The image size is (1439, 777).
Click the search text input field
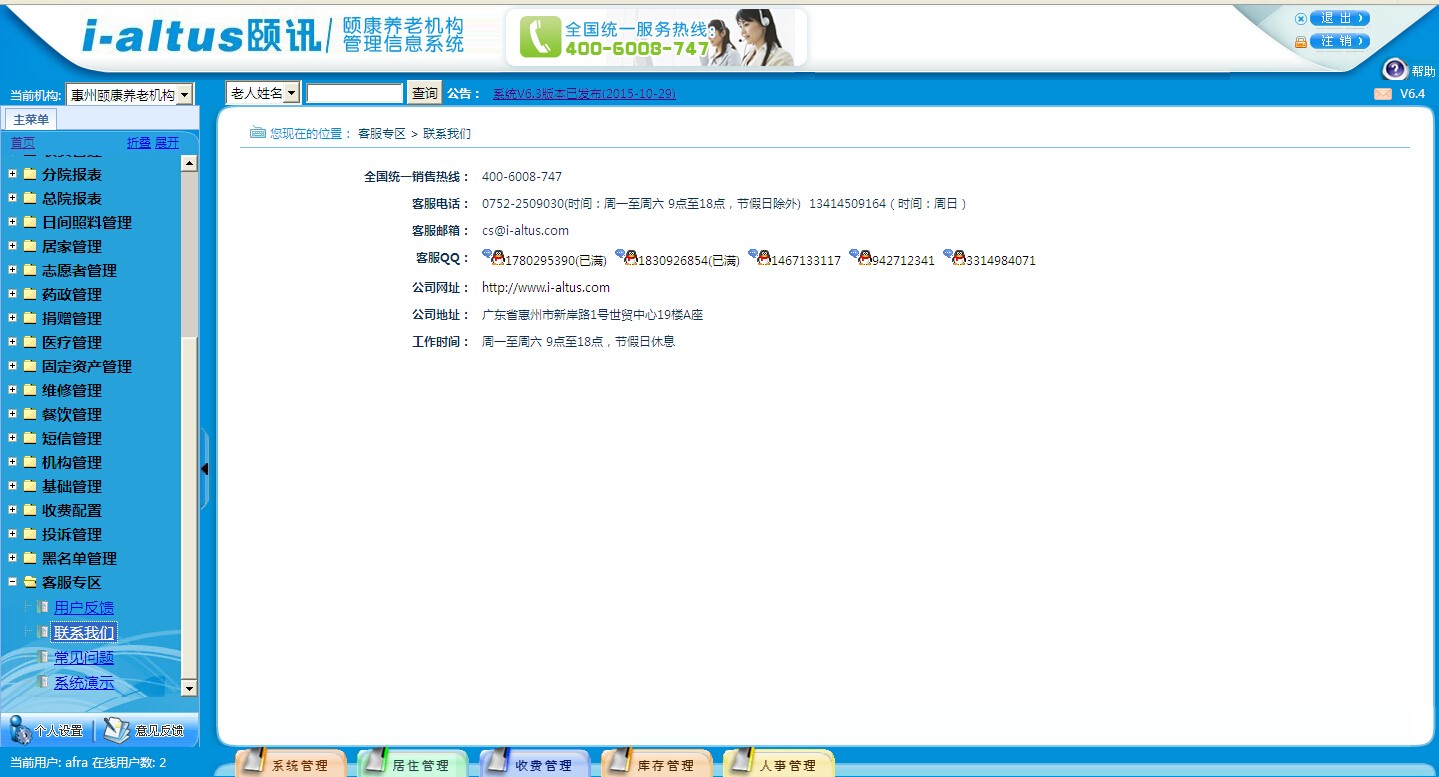tap(355, 93)
